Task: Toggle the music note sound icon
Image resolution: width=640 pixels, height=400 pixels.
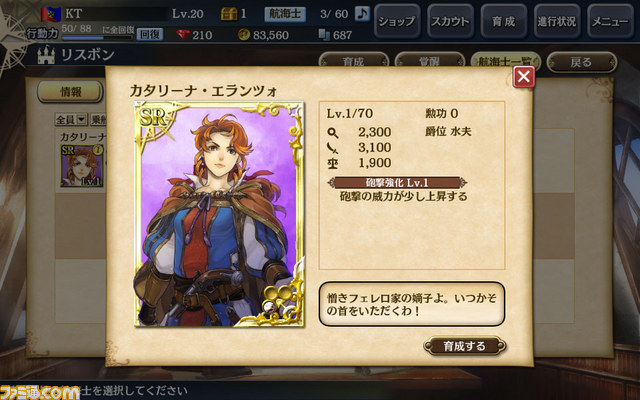Action: coord(362,13)
